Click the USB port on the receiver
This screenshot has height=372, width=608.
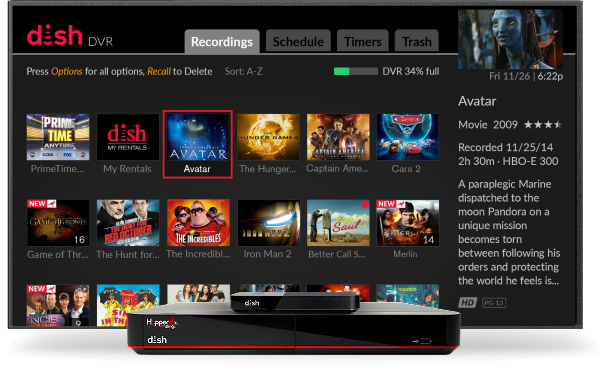coord(425,341)
